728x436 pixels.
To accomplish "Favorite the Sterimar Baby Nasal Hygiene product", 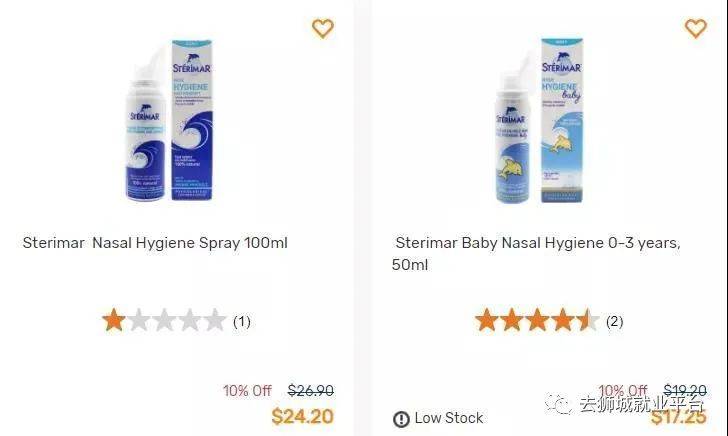I will click(x=695, y=29).
